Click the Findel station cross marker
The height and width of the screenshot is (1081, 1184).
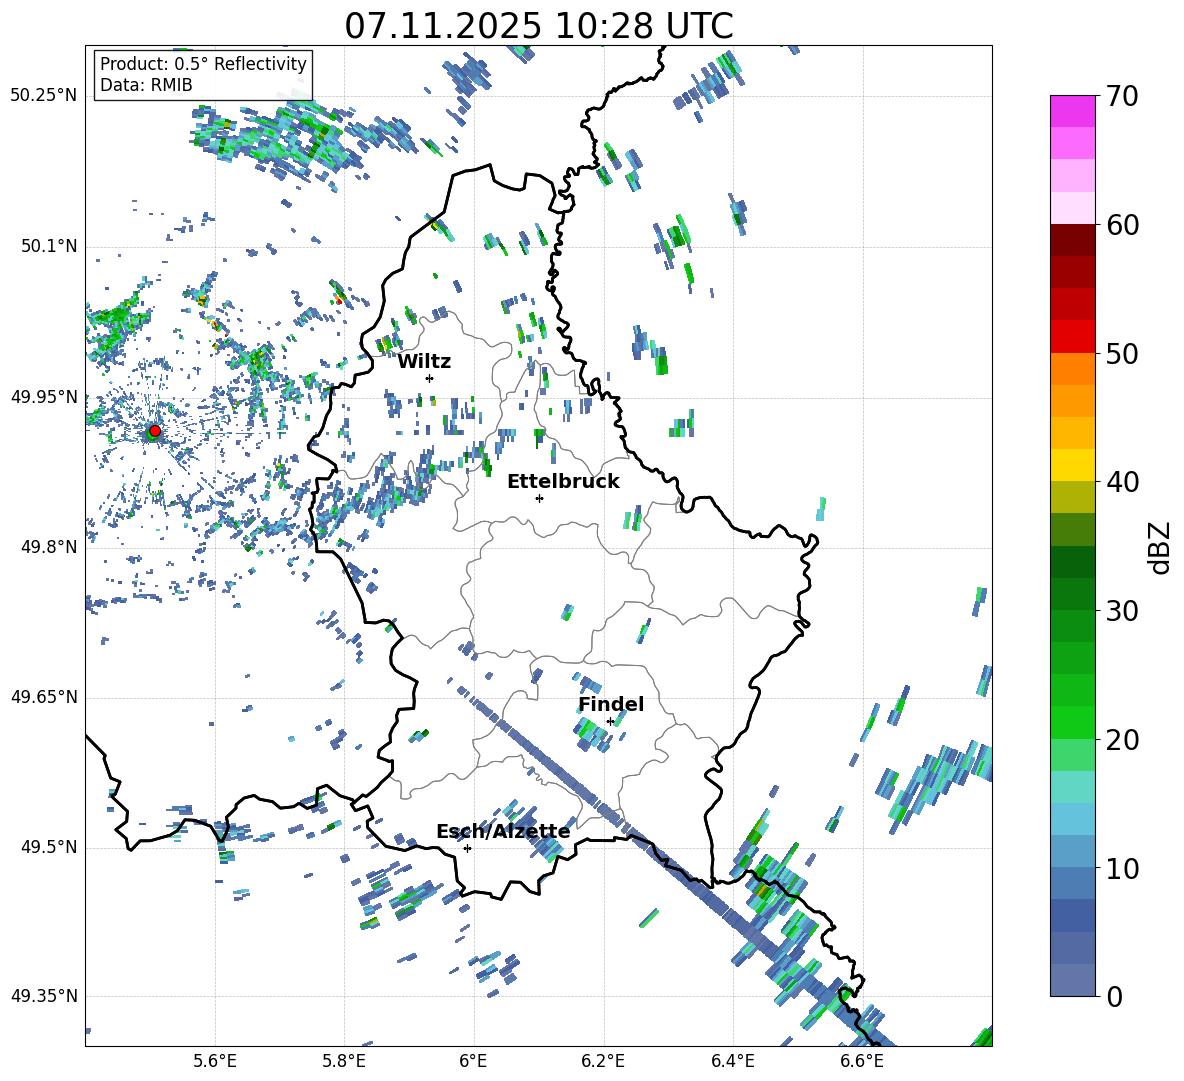(x=610, y=722)
